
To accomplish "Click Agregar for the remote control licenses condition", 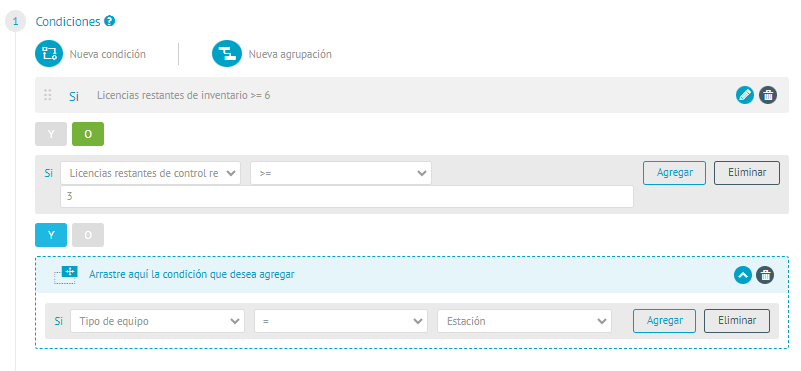I will (x=674, y=173).
